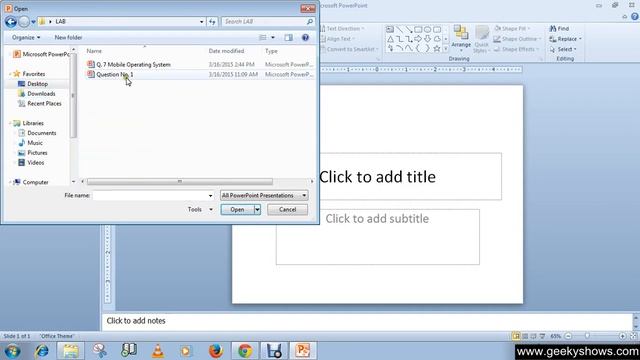Select Desktop in Favorites
This screenshot has width=640, height=360.
[x=38, y=84]
